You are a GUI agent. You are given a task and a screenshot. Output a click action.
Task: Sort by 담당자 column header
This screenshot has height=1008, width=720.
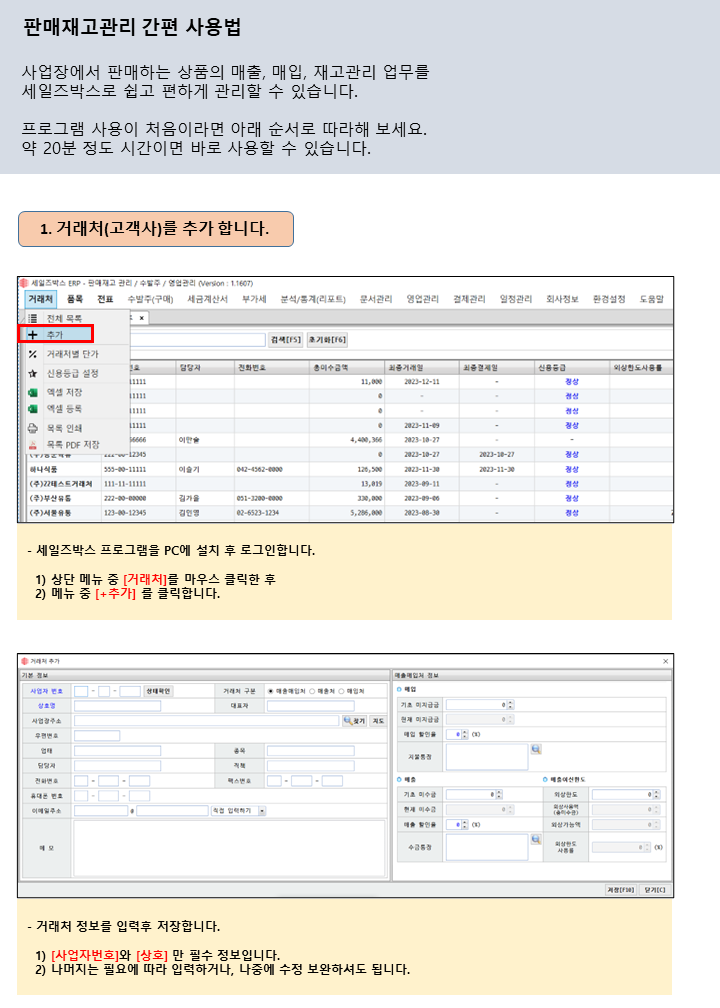click(205, 368)
